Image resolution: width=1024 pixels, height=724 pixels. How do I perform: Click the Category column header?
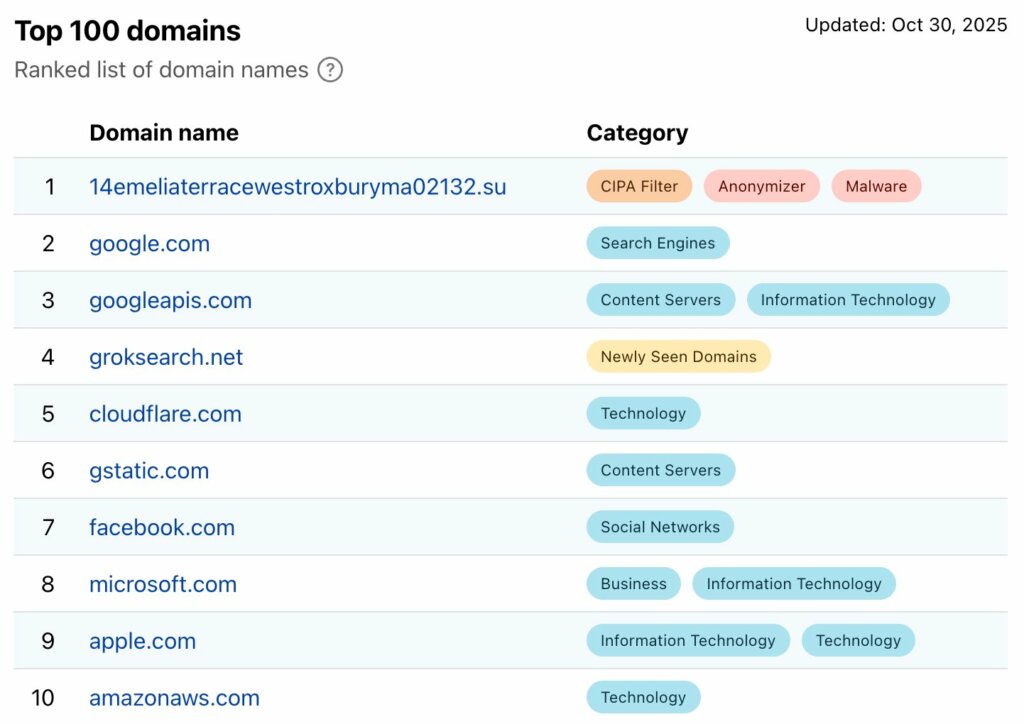637,133
